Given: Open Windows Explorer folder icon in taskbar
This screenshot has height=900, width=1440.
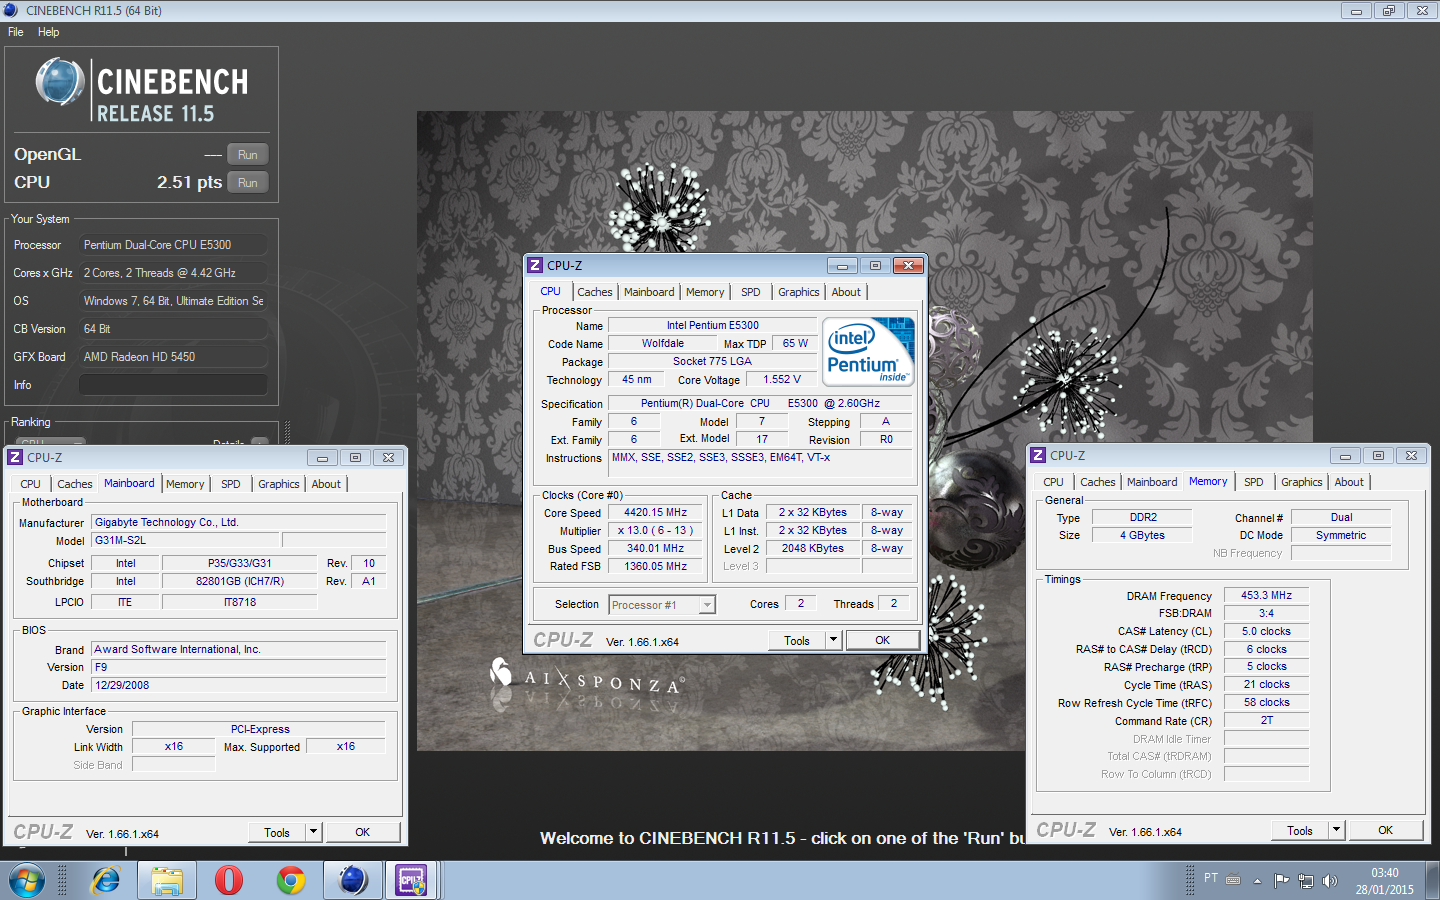Looking at the screenshot, I should (167, 880).
